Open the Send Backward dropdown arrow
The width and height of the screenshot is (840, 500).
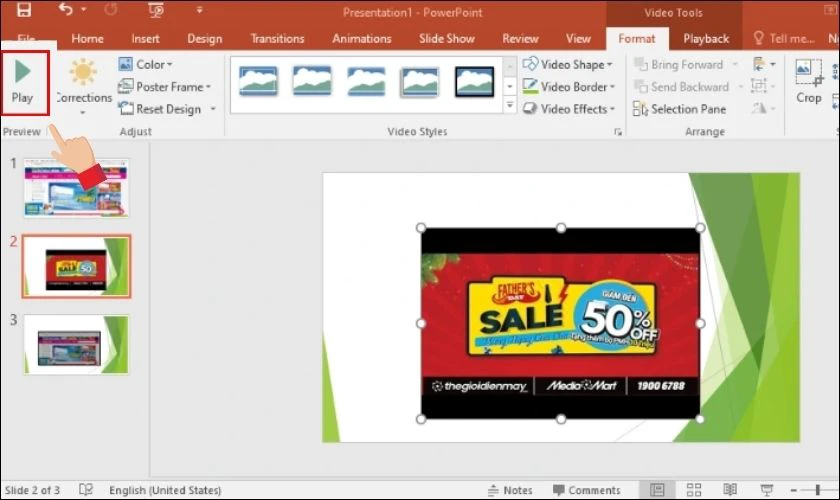click(x=740, y=86)
